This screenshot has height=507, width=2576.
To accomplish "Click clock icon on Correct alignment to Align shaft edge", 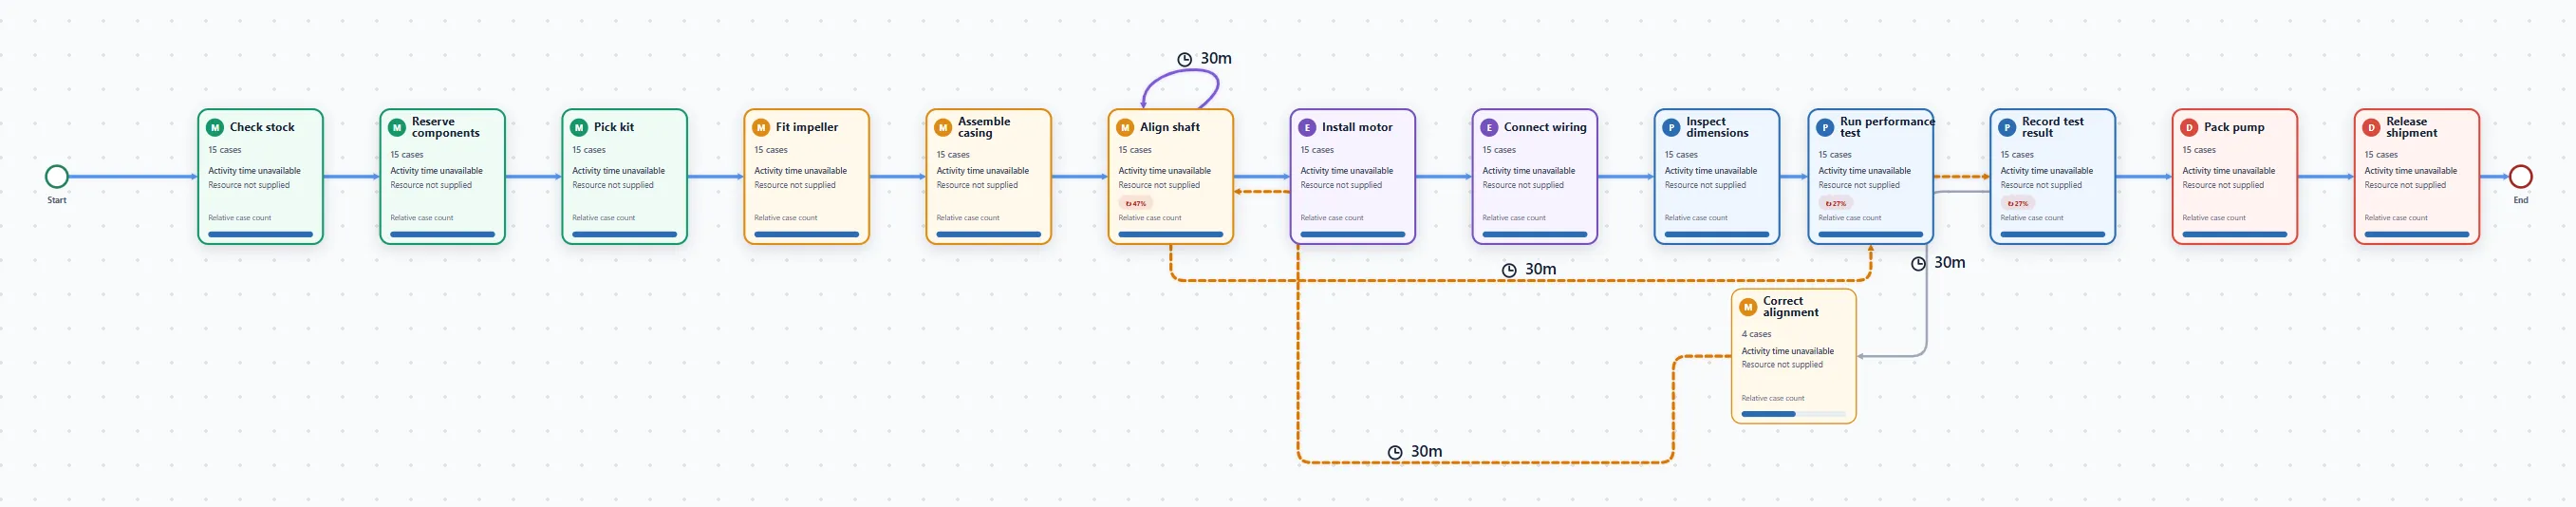I will pos(1395,453).
